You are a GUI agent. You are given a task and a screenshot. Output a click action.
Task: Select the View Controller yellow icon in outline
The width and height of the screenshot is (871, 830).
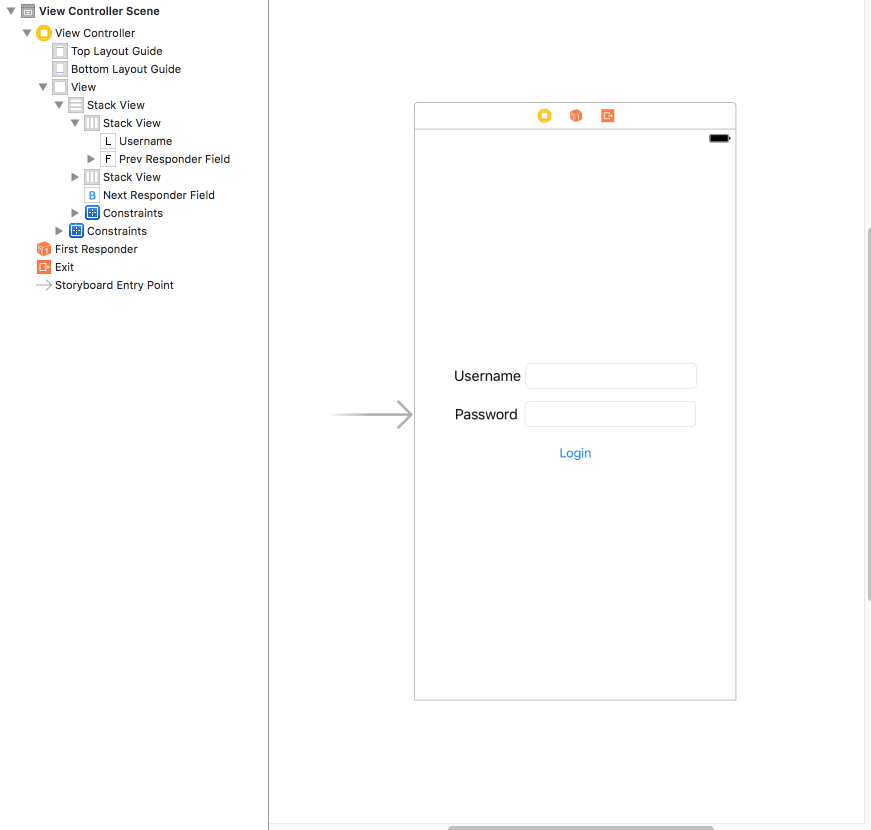(x=43, y=32)
